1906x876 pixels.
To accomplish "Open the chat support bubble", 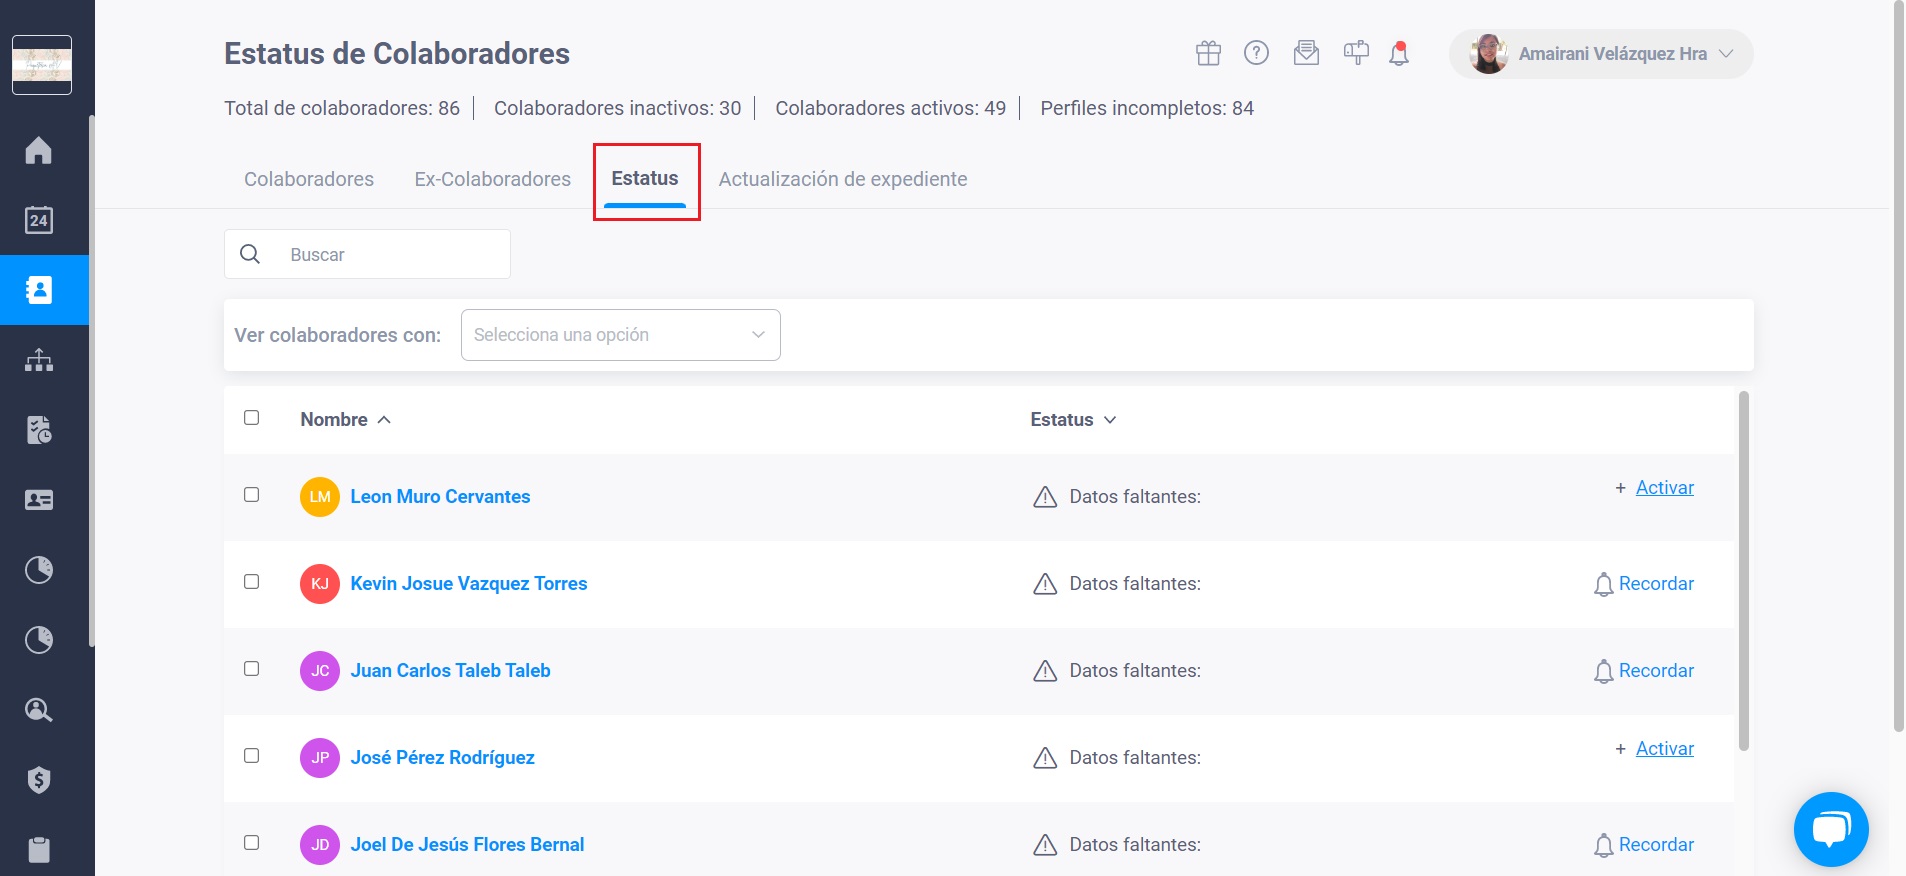I will pyautogui.click(x=1831, y=830).
